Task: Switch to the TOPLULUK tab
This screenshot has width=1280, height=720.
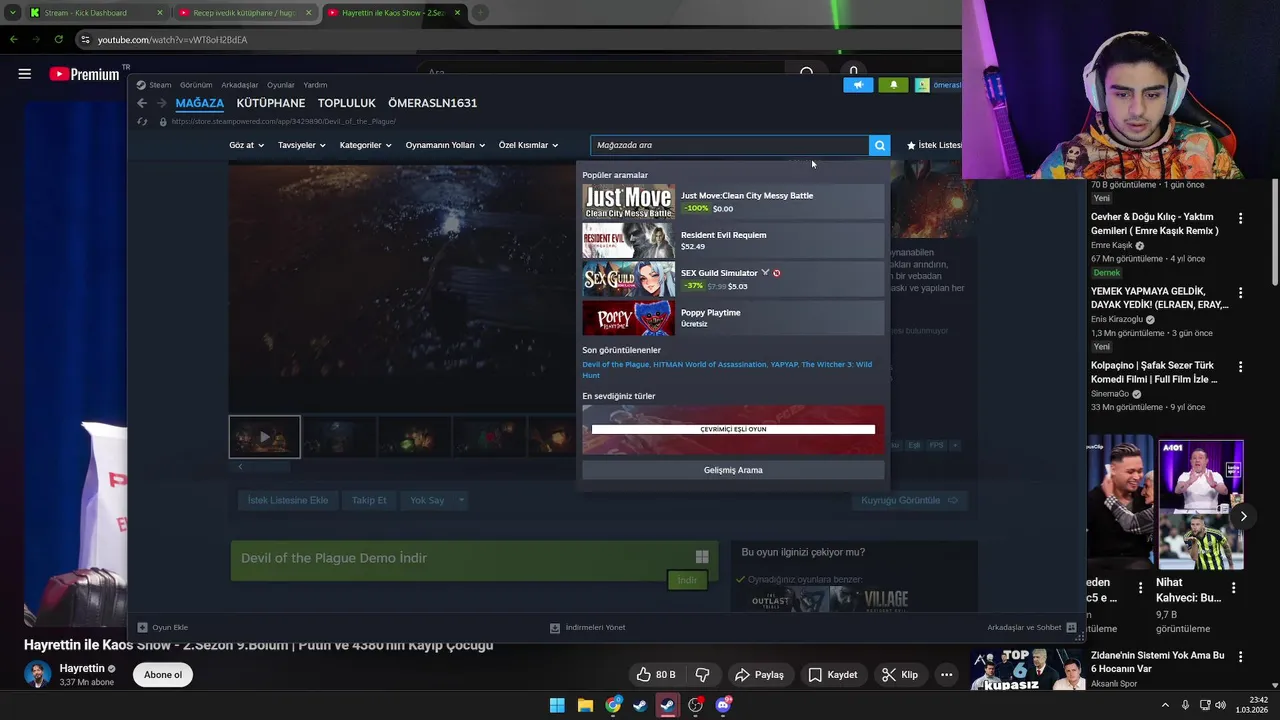Action: (x=347, y=103)
